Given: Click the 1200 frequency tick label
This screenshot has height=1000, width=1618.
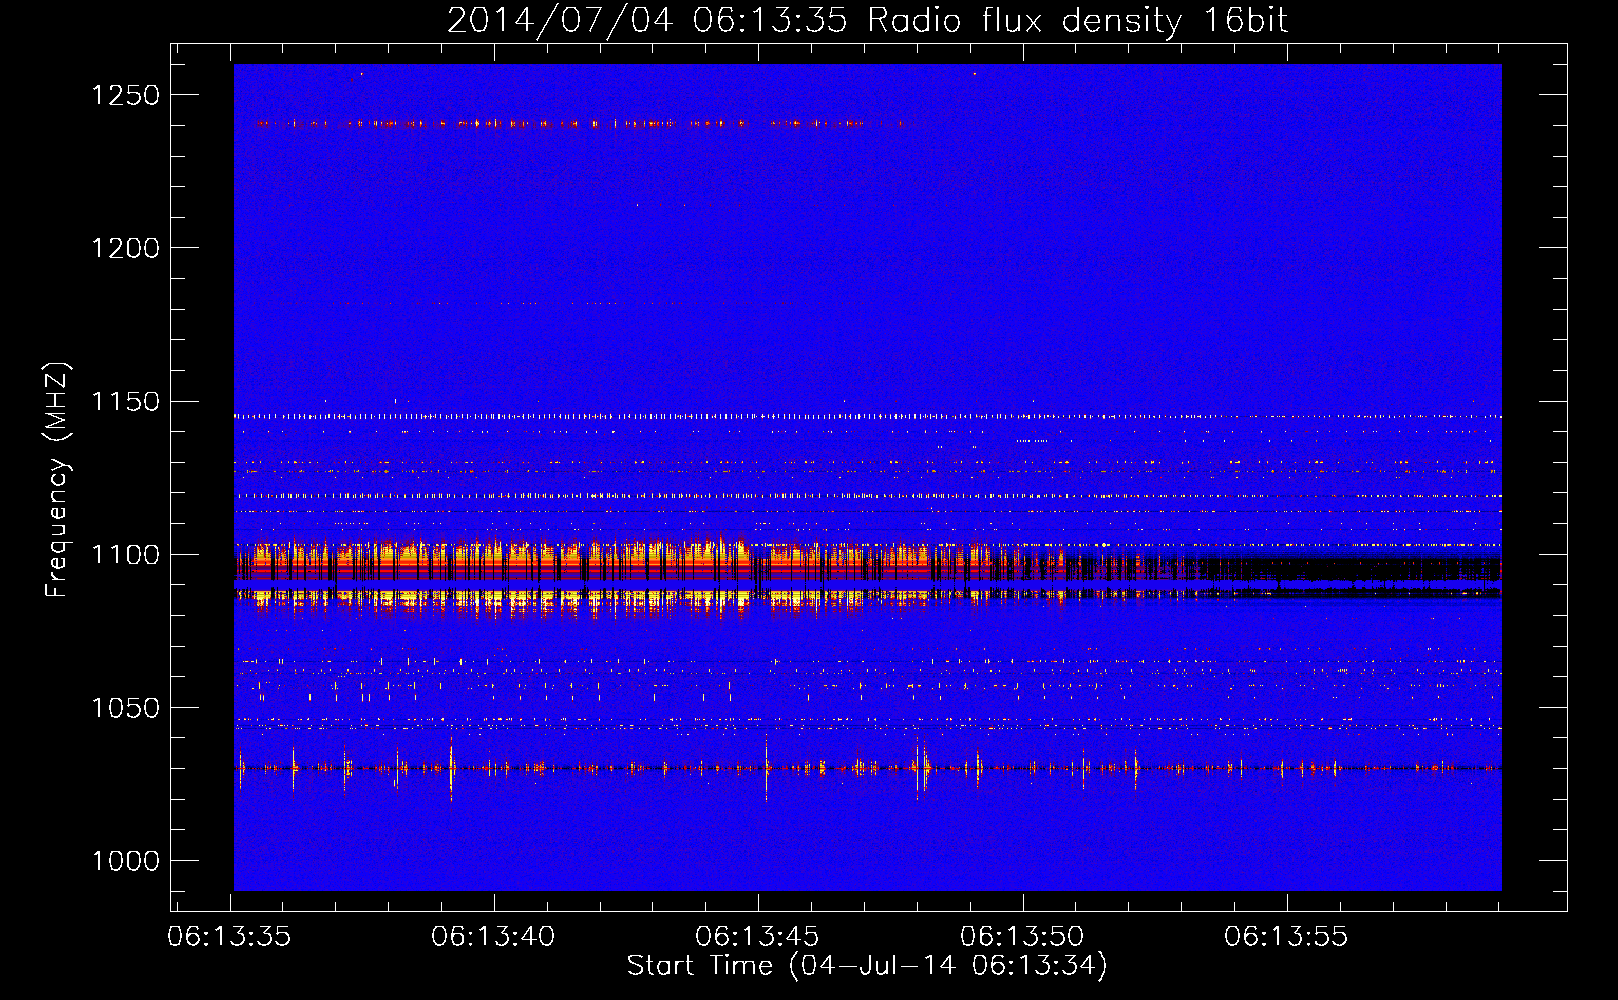Looking at the screenshot, I should [125, 248].
